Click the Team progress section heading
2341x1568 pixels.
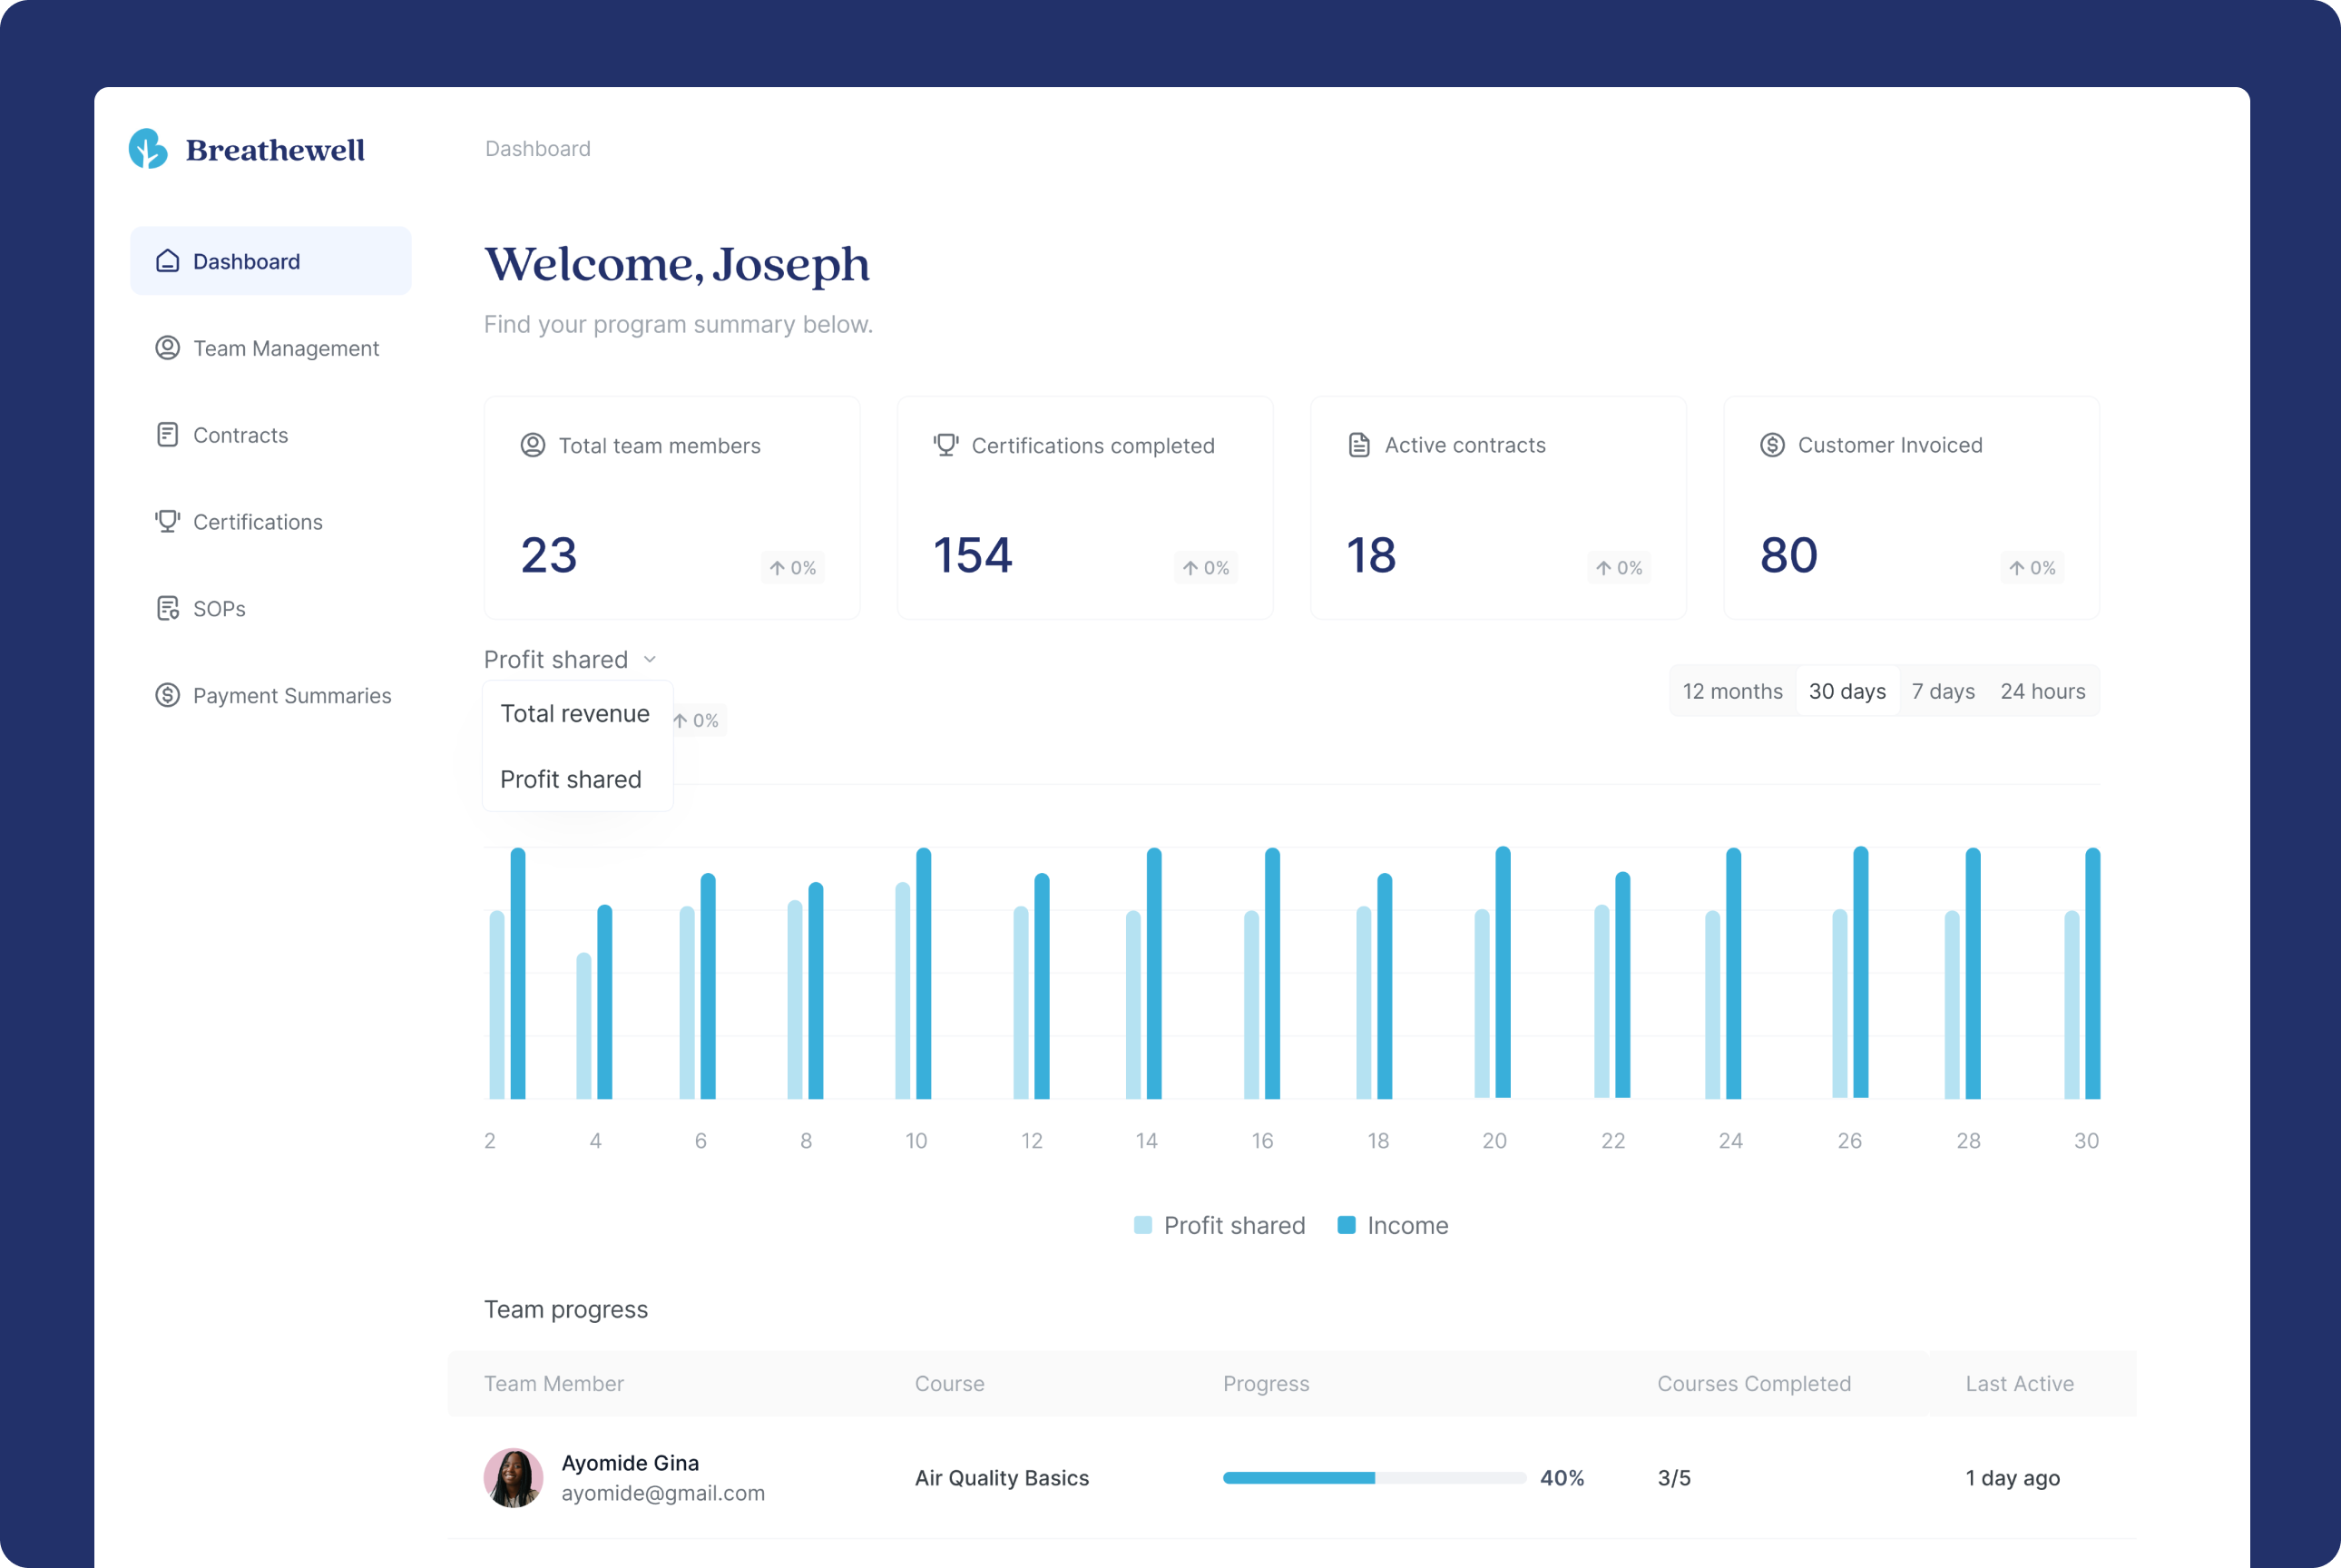[566, 1309]
